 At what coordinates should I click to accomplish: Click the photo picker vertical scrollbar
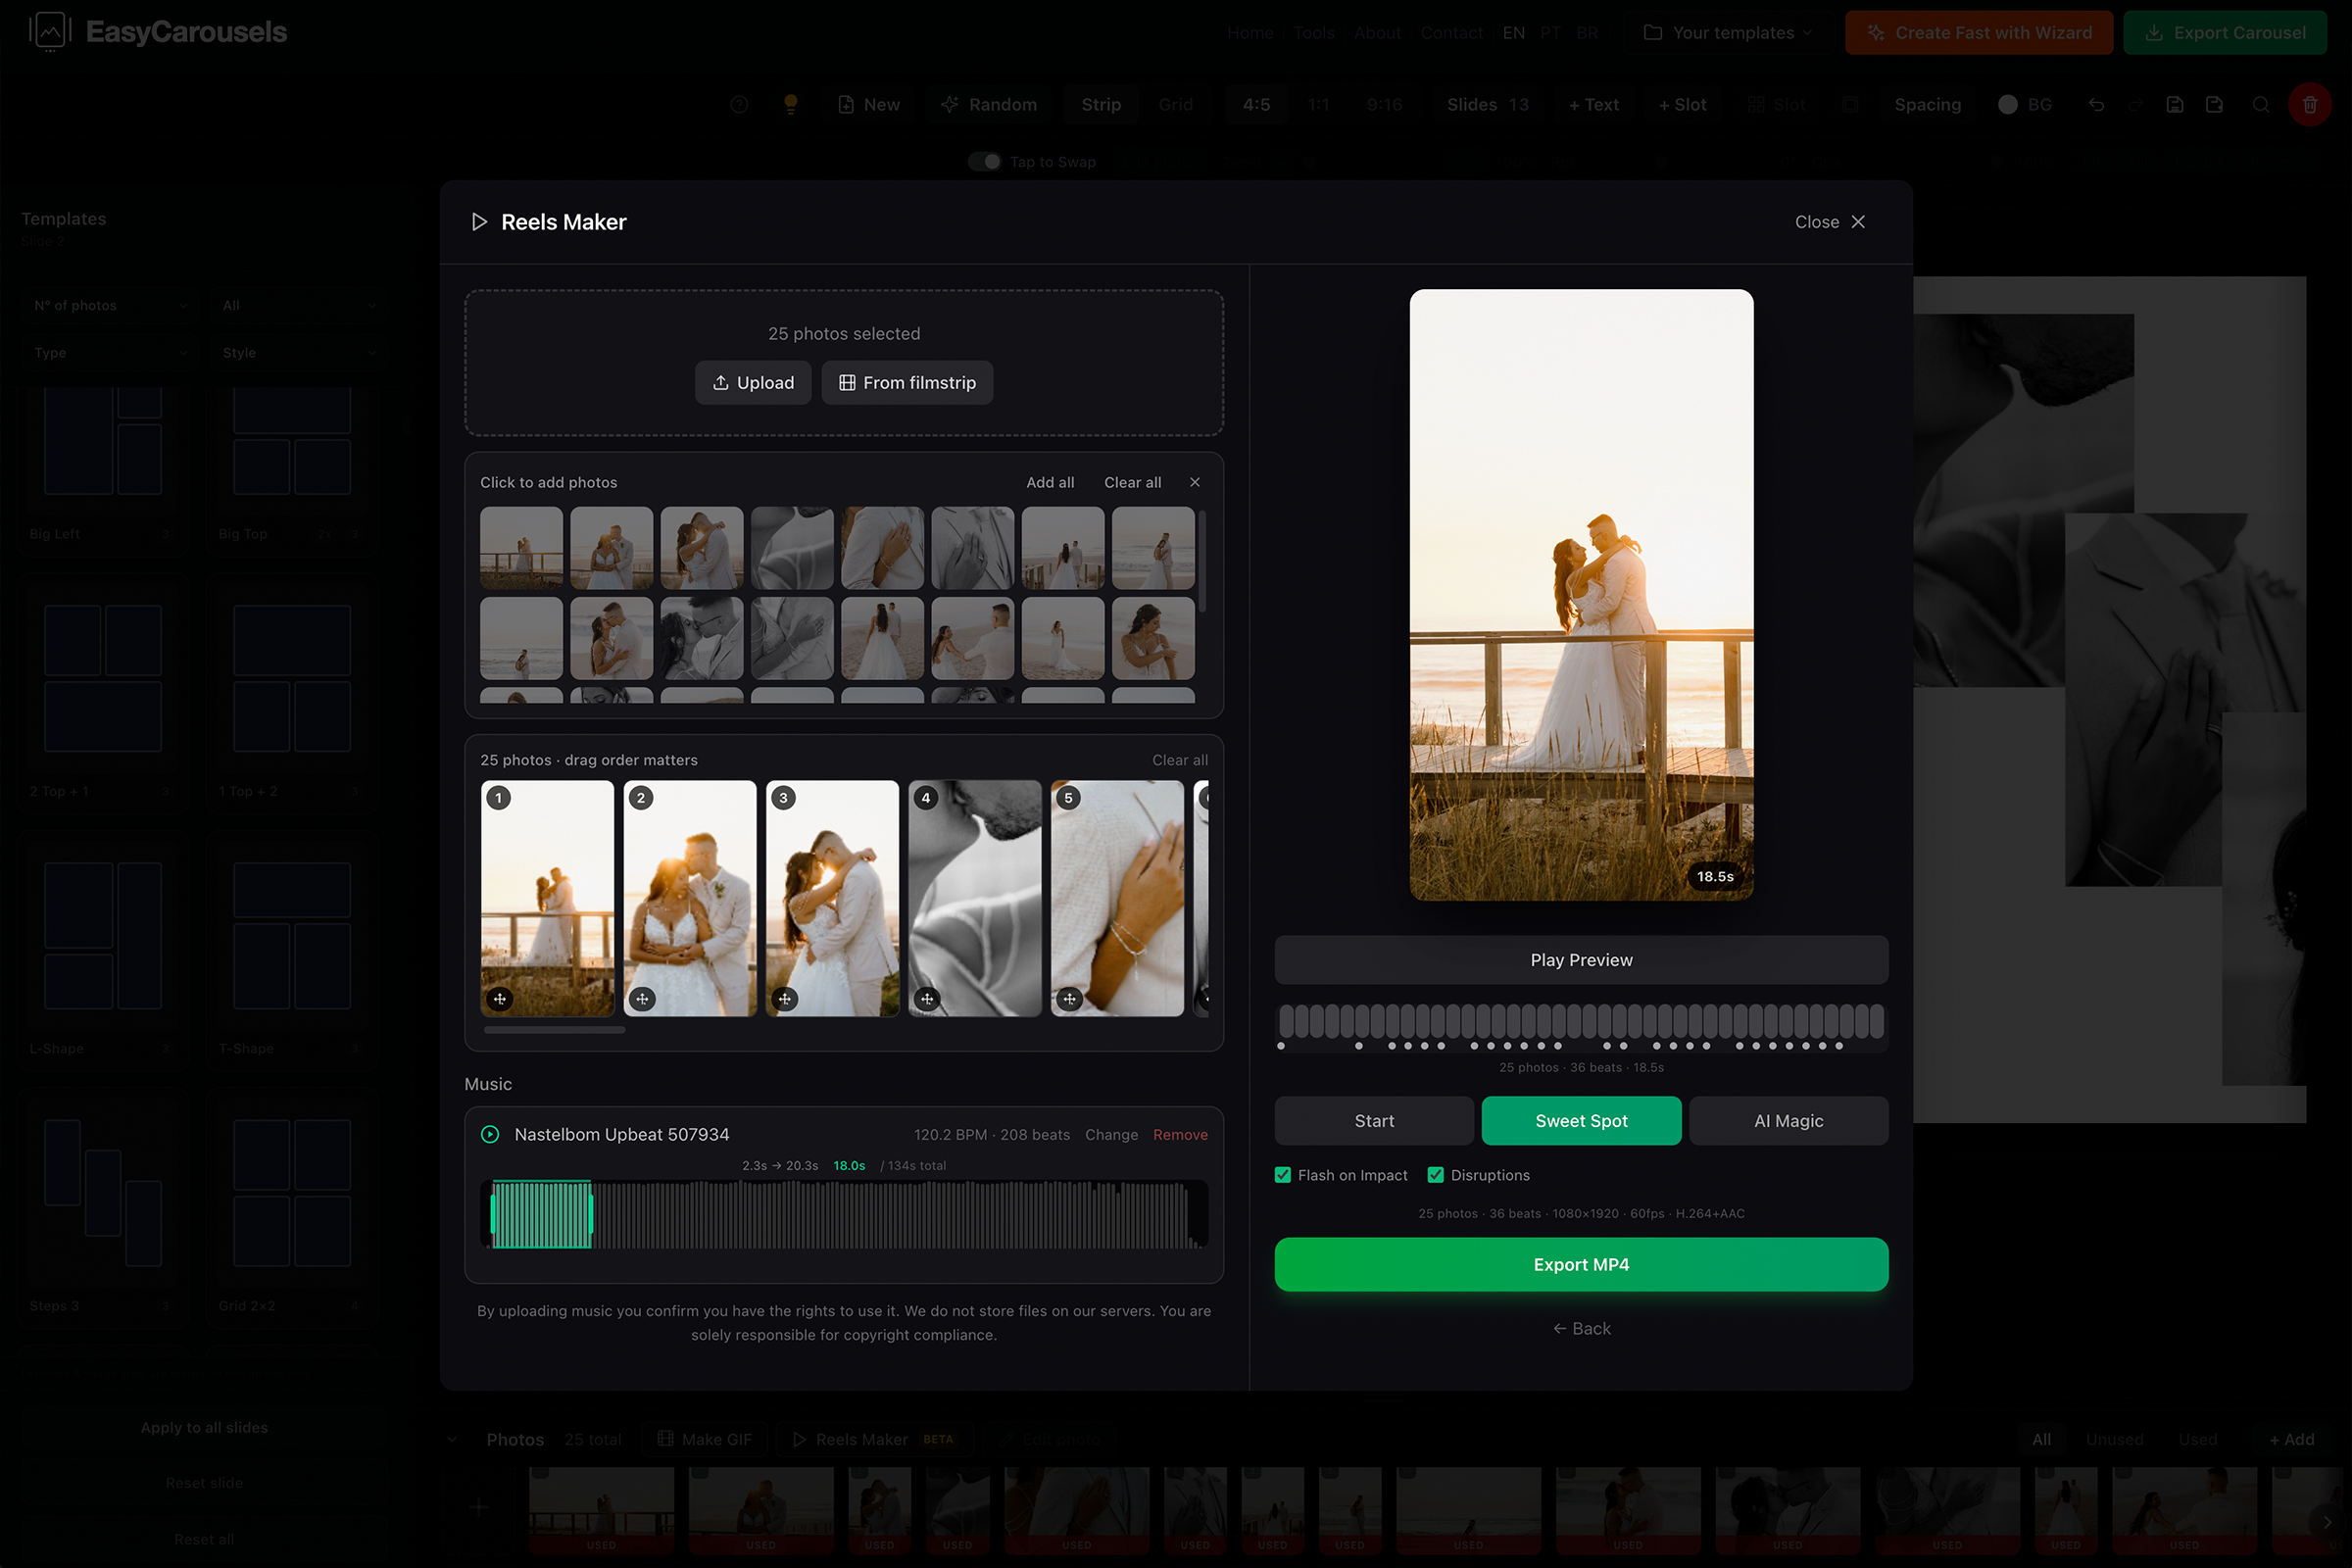pos(1202,560)
